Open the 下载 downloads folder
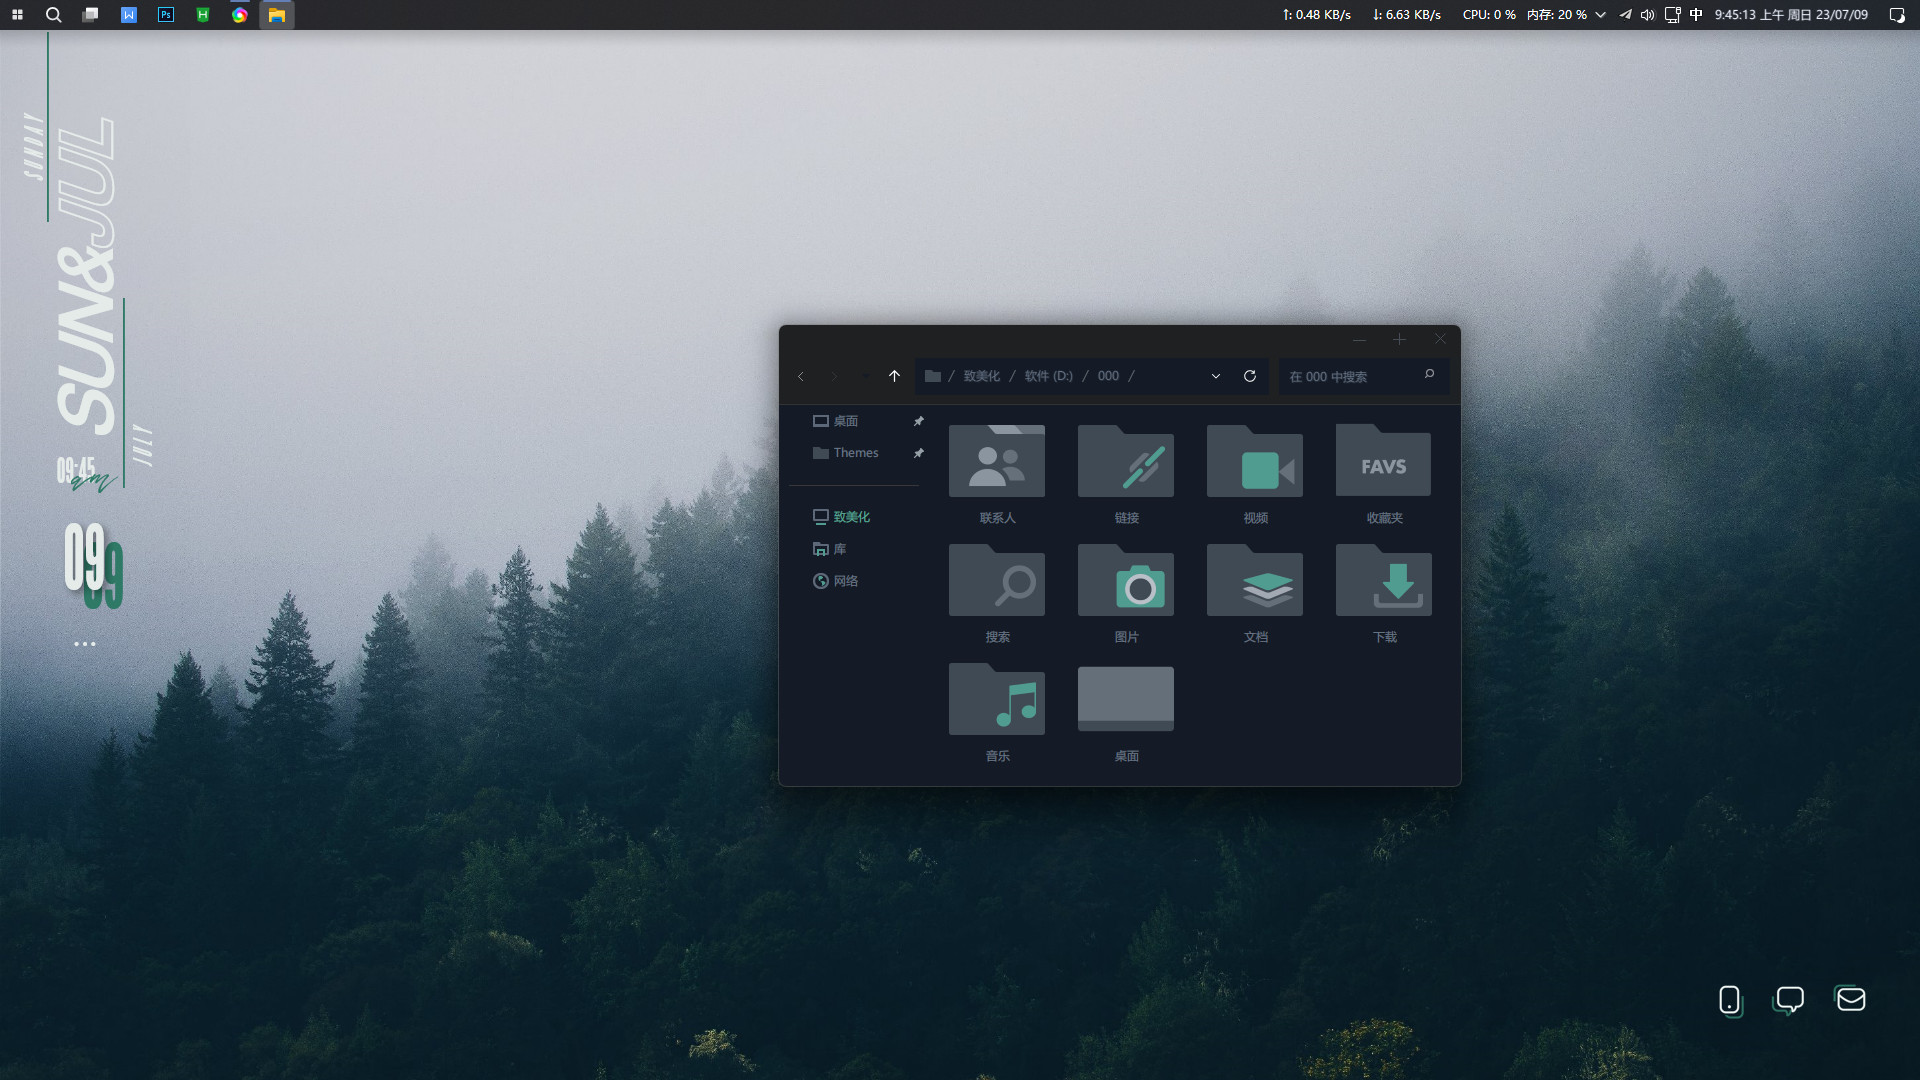Viewport: 1920px width, 1080px height. point(1383,581)
